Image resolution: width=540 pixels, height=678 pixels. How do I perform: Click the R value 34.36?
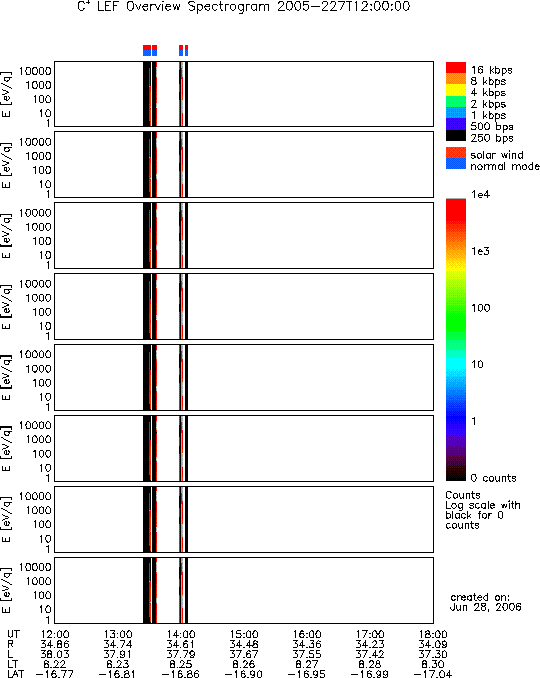[307, 644]
